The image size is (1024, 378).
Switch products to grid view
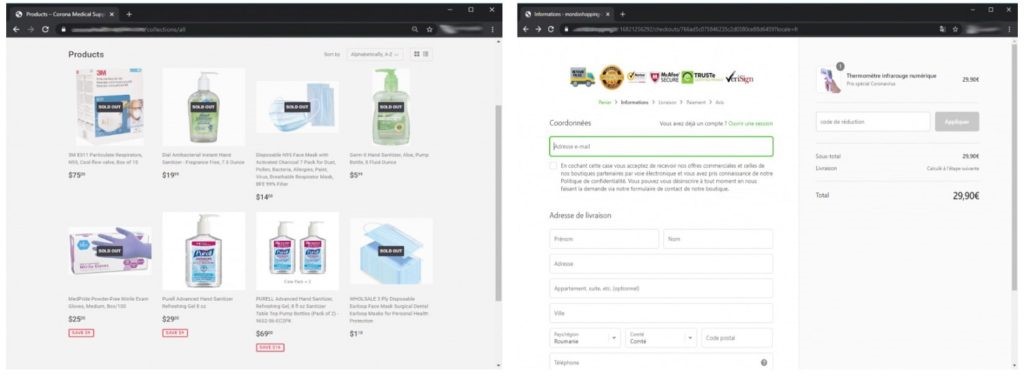tap(417, 54)
